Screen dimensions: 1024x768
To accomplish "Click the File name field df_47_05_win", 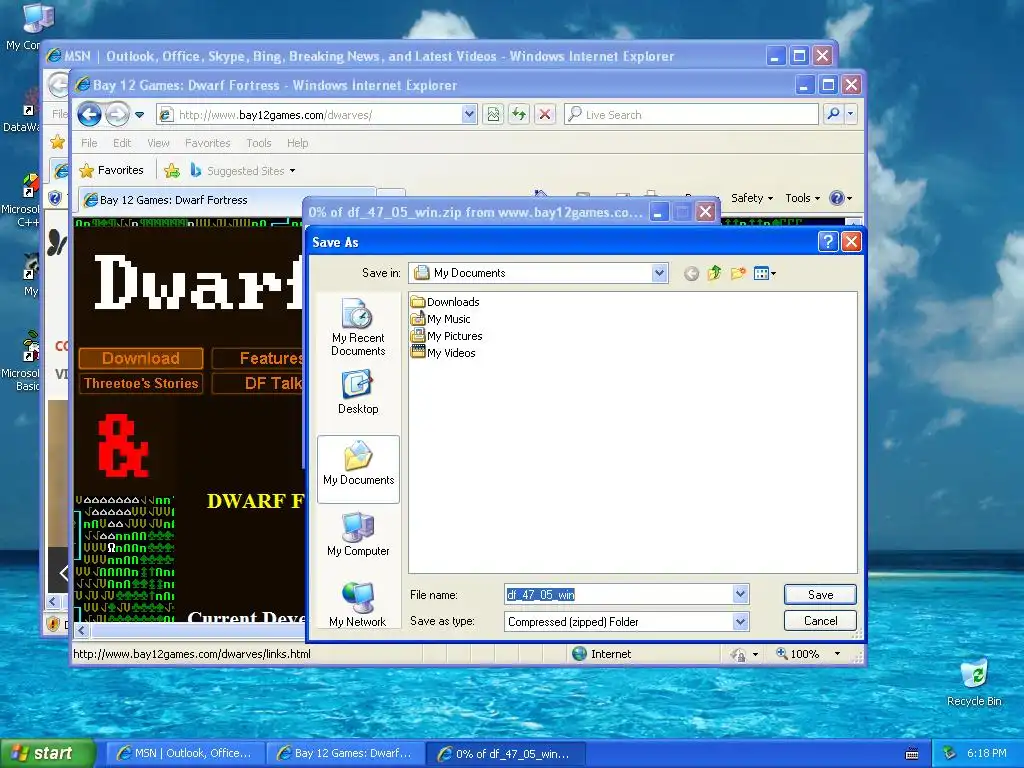I will [x=618, y=594].
